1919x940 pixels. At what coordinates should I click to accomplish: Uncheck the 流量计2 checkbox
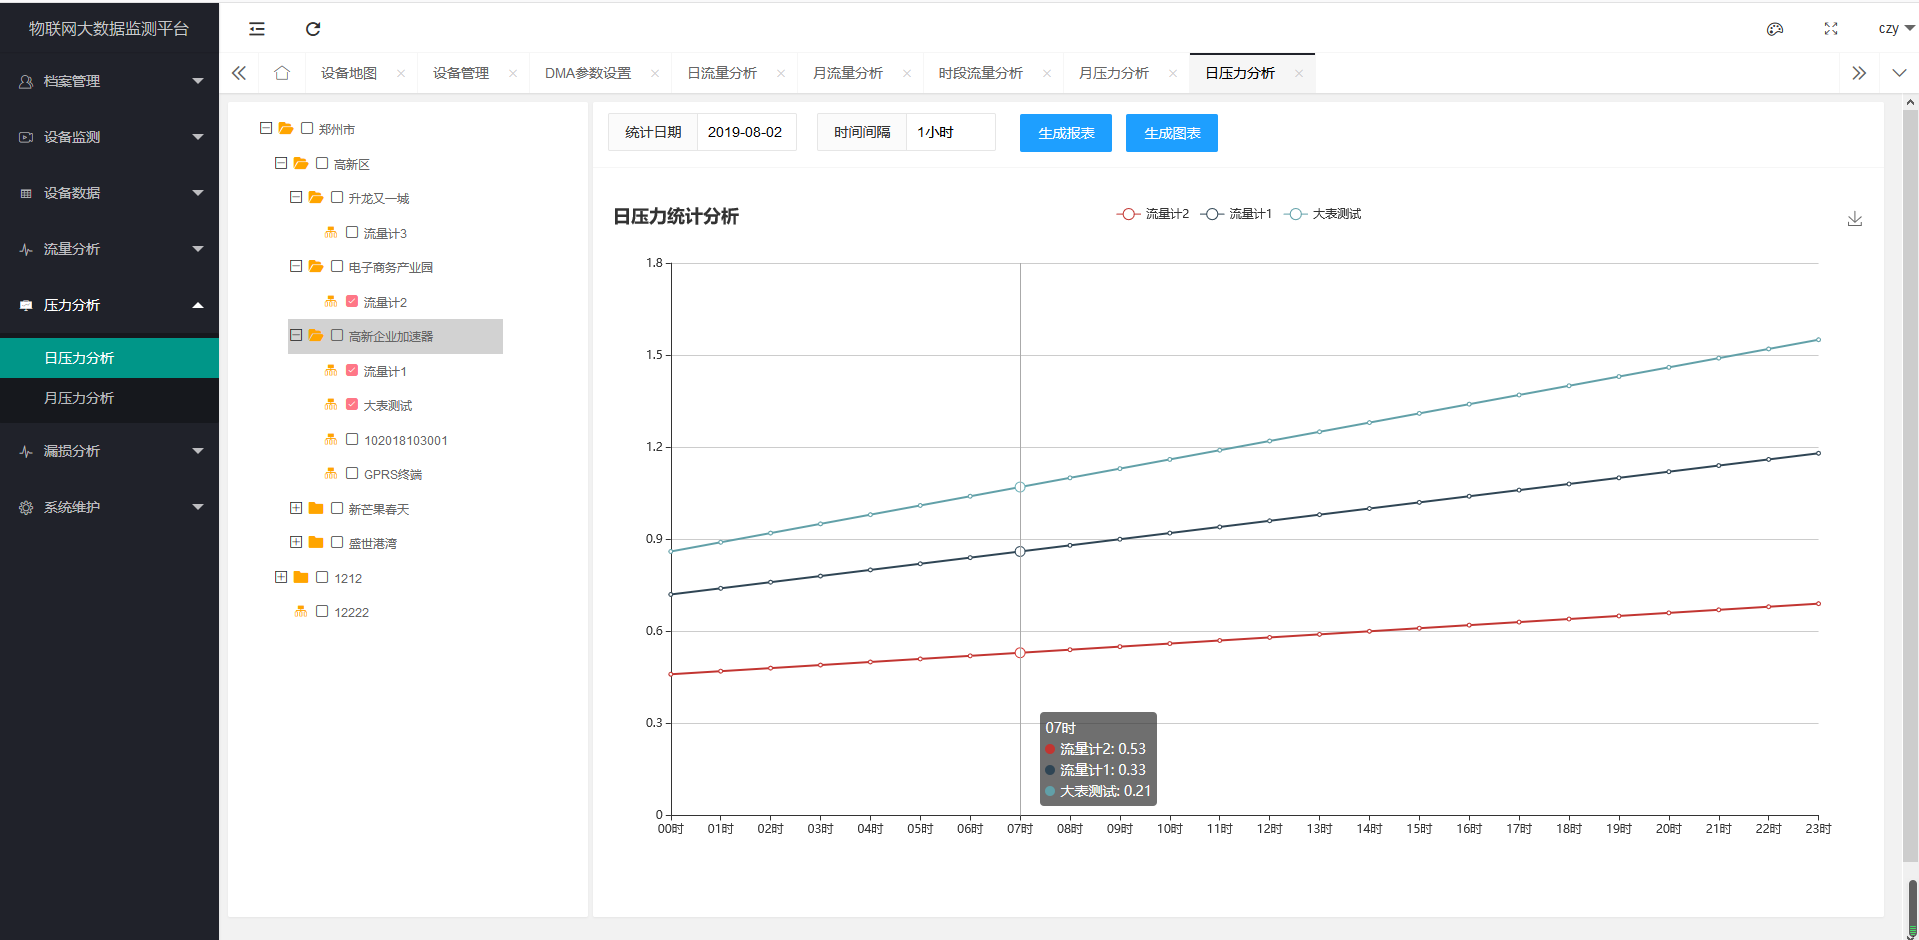click(x=352, y=301)
